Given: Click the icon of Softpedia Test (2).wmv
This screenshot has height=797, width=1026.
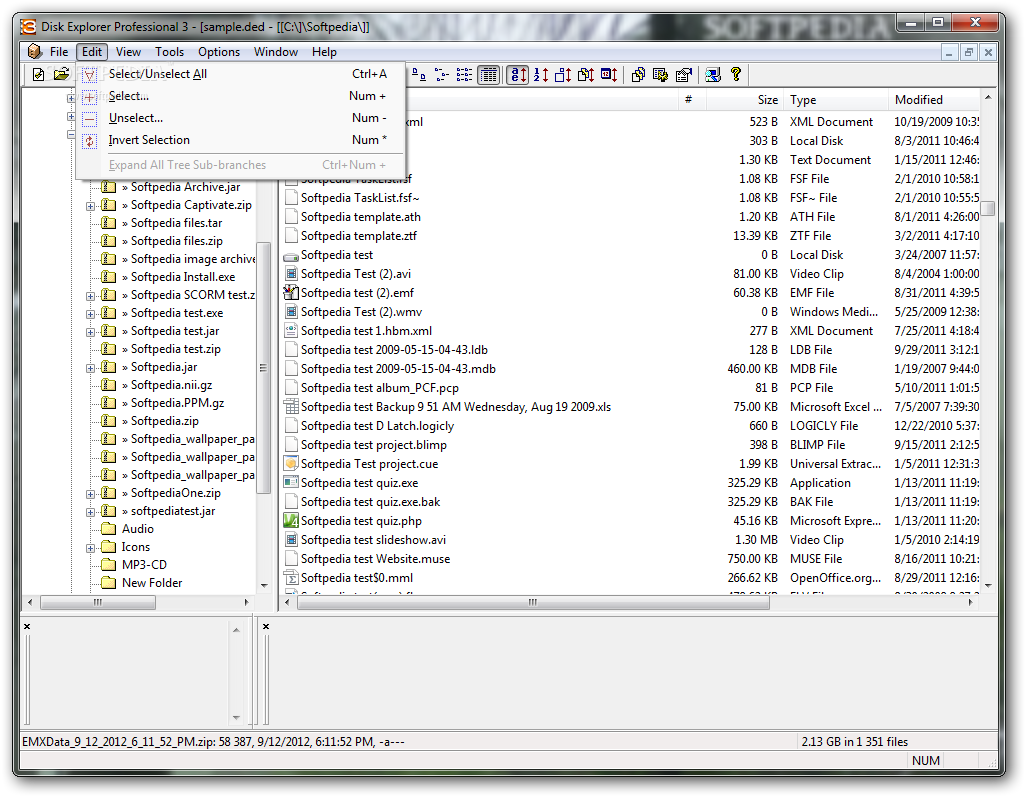Looking at the screenshot, I should (x=291, y=311).
